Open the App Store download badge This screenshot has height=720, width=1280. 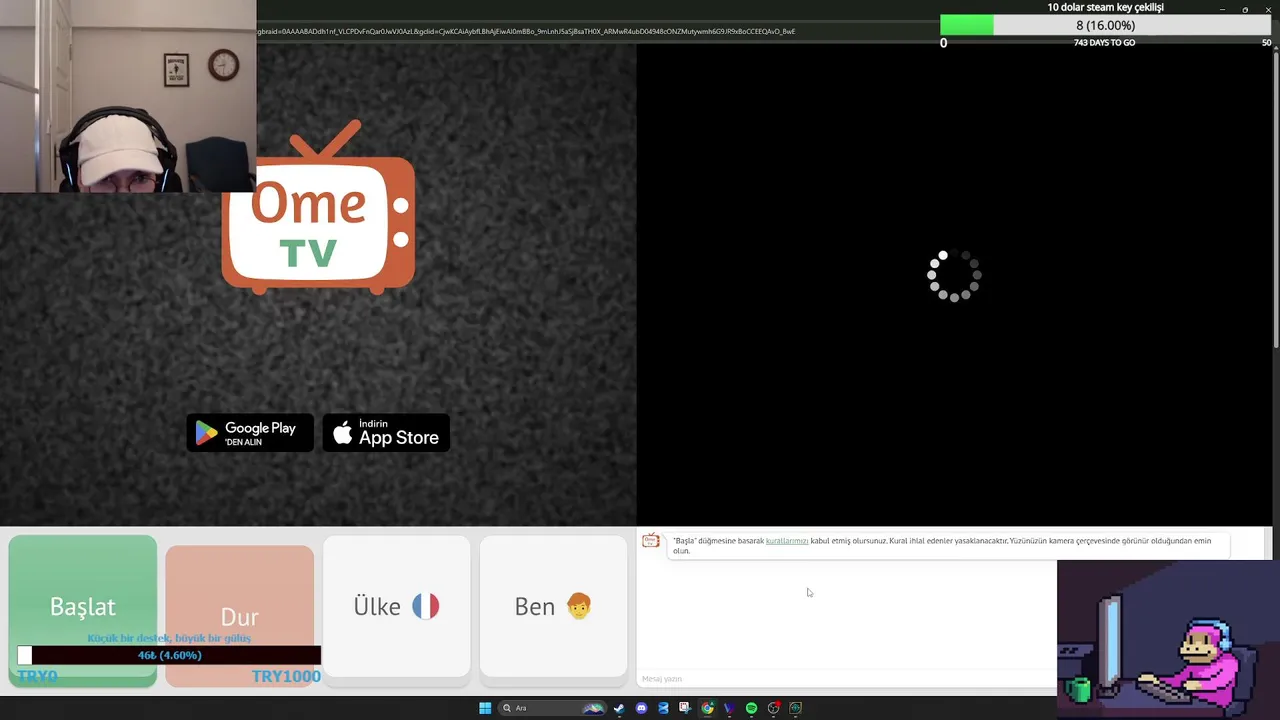(386, 433)
